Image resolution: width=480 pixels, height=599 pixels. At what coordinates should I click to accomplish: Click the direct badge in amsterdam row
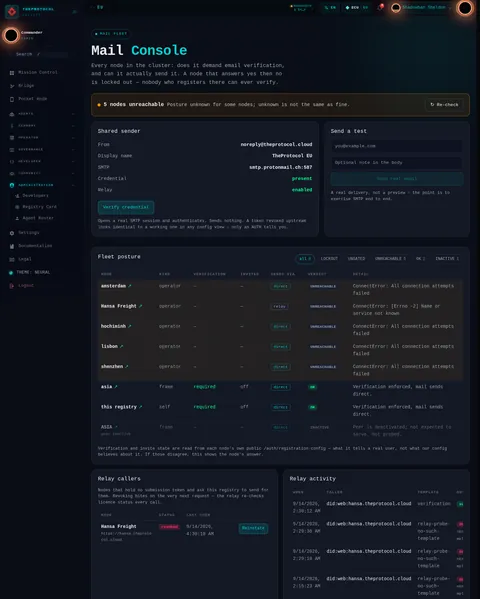click(x=281, y=287)
